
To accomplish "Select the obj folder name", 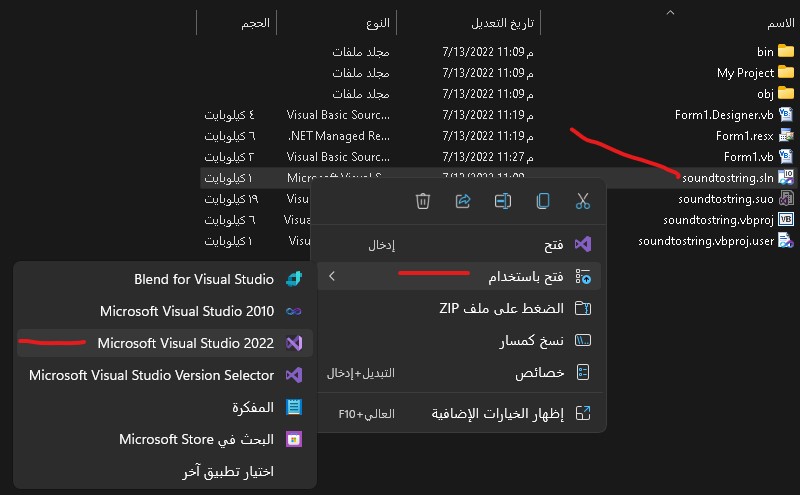I will click(x=765, y=94).
